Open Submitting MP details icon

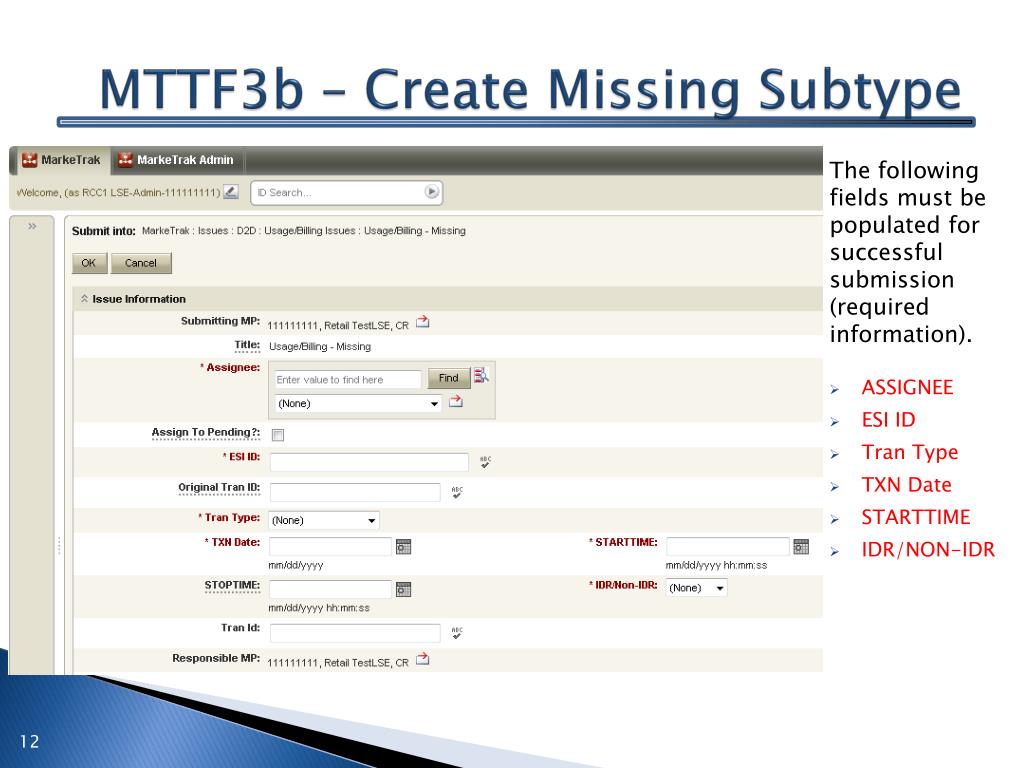click(423, 323)
